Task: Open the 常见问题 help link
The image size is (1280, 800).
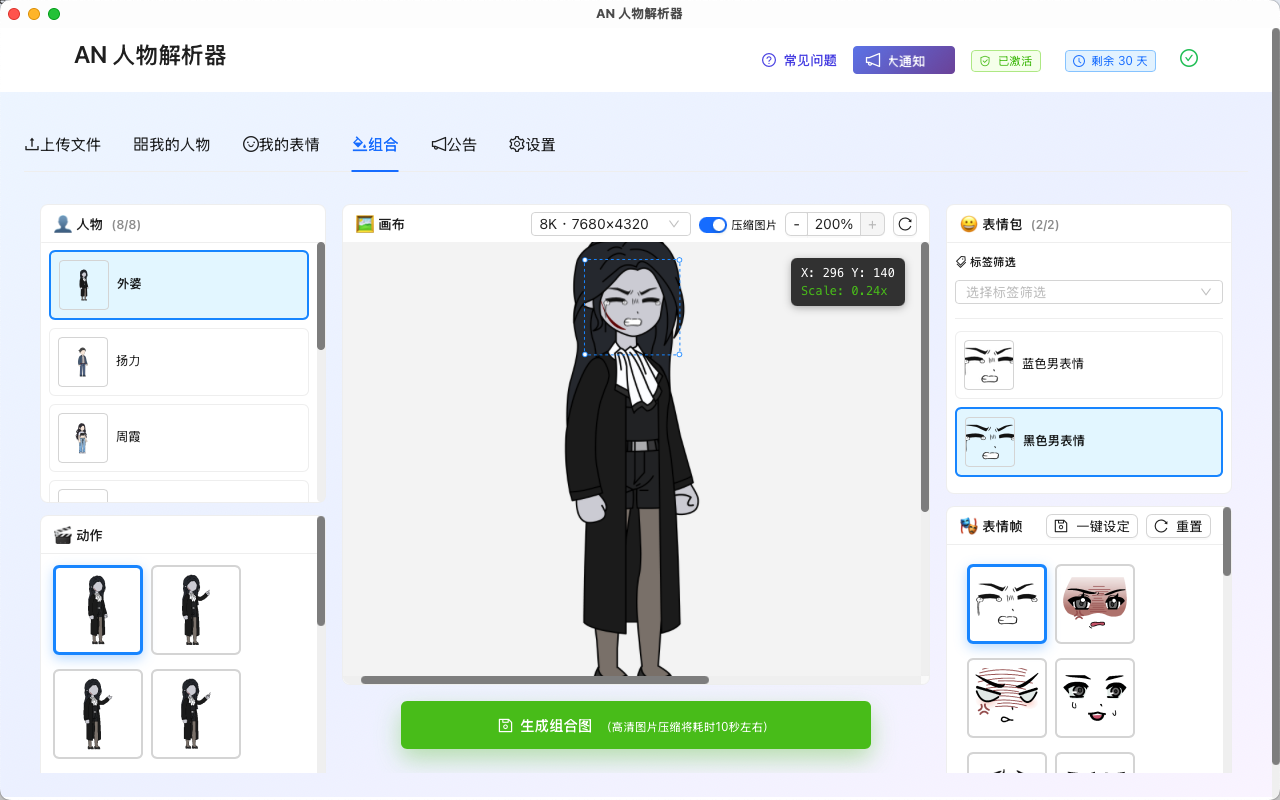Action: (799, 61)
